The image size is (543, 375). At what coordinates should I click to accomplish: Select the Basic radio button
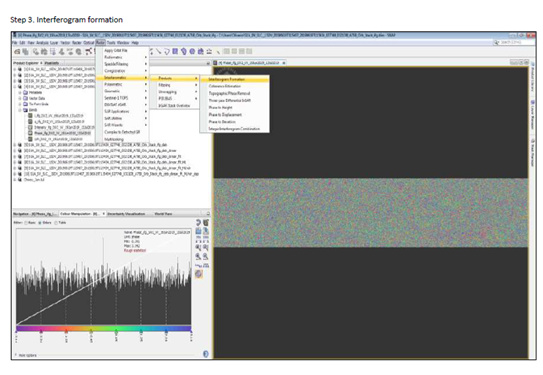27,223
